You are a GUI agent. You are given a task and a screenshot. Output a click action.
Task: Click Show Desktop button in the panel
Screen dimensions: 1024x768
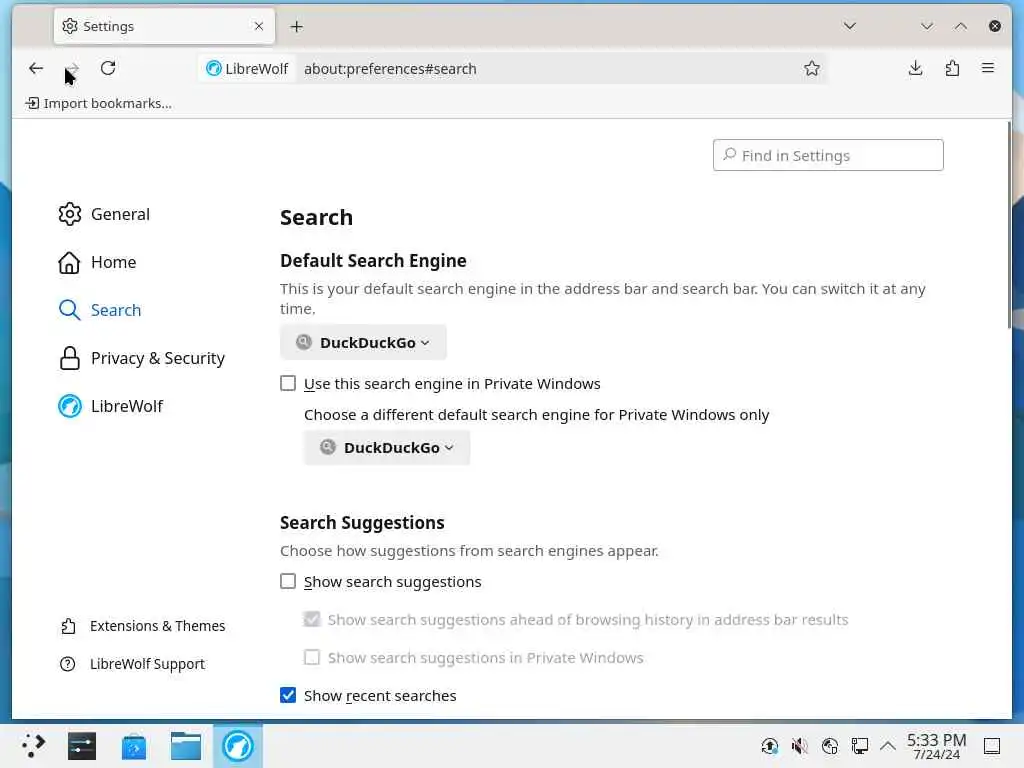click(992, 746)
